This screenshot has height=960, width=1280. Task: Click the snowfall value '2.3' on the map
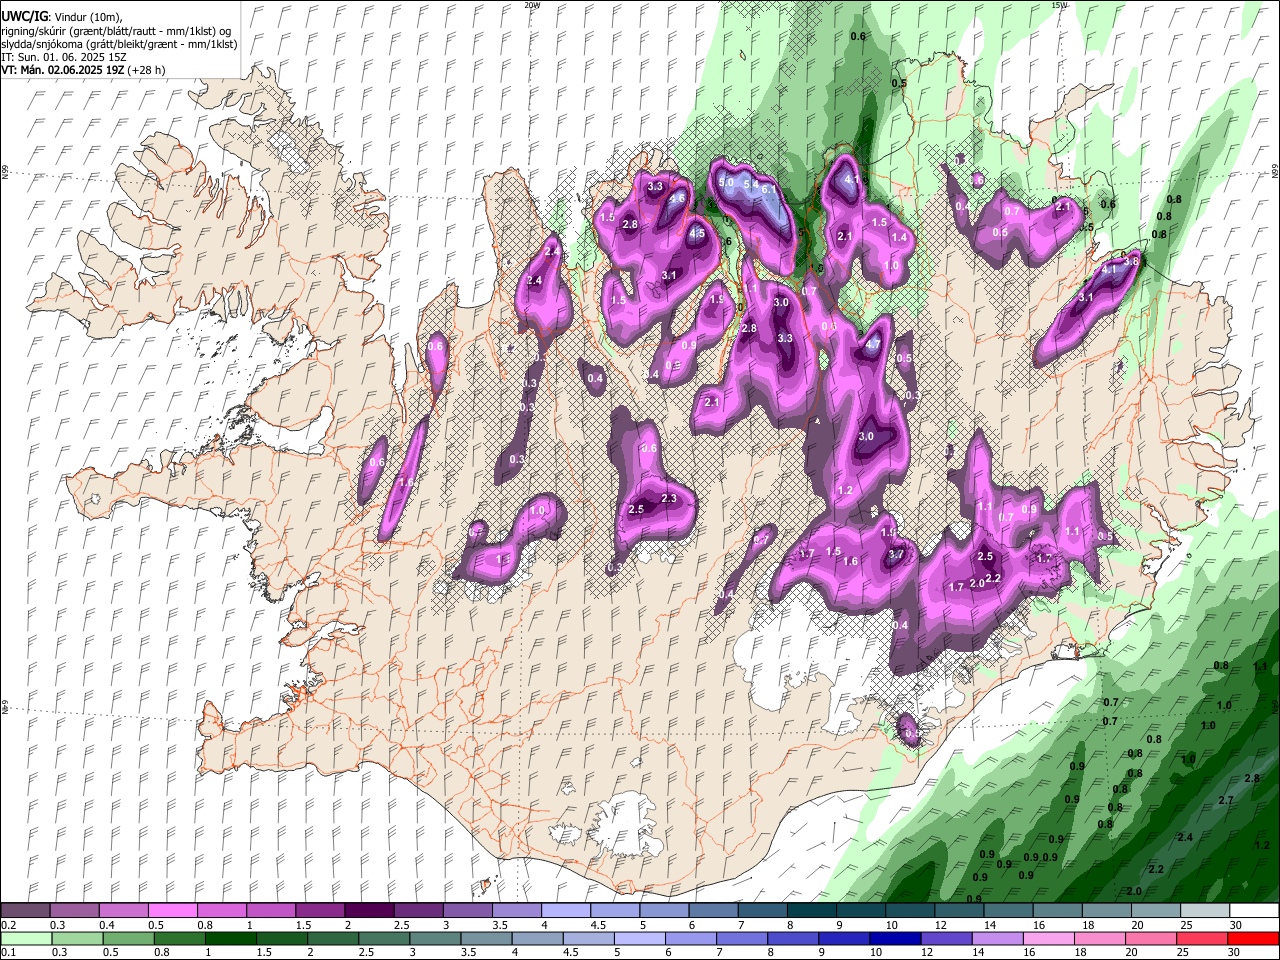coord(669,498)
